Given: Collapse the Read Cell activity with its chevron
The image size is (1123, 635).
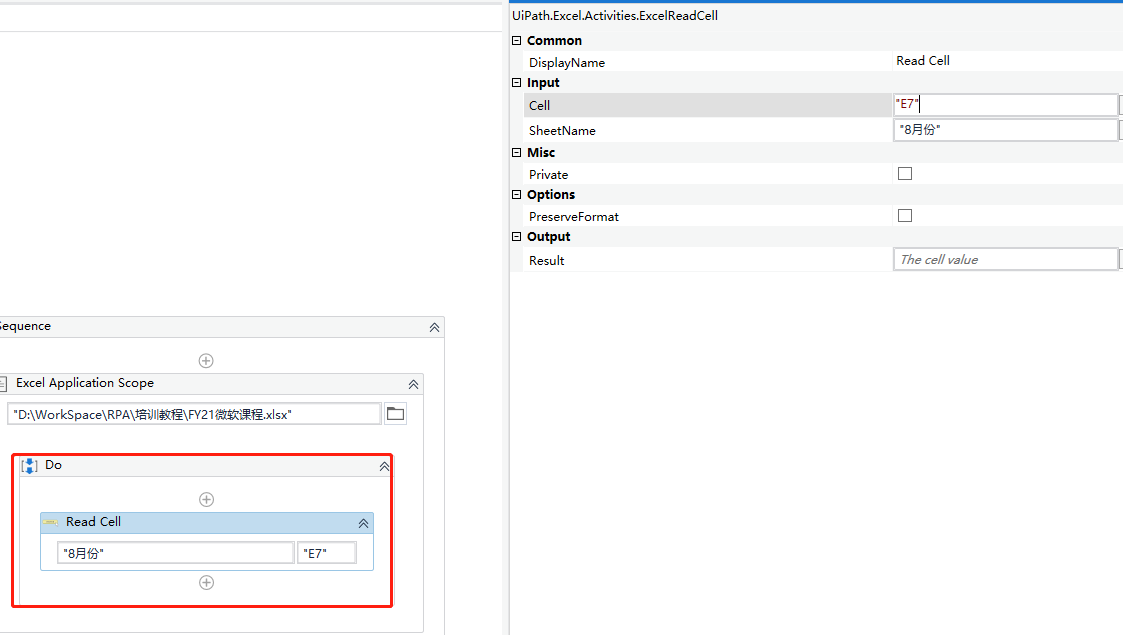Looking at the screenshot, I should [363, 522].
